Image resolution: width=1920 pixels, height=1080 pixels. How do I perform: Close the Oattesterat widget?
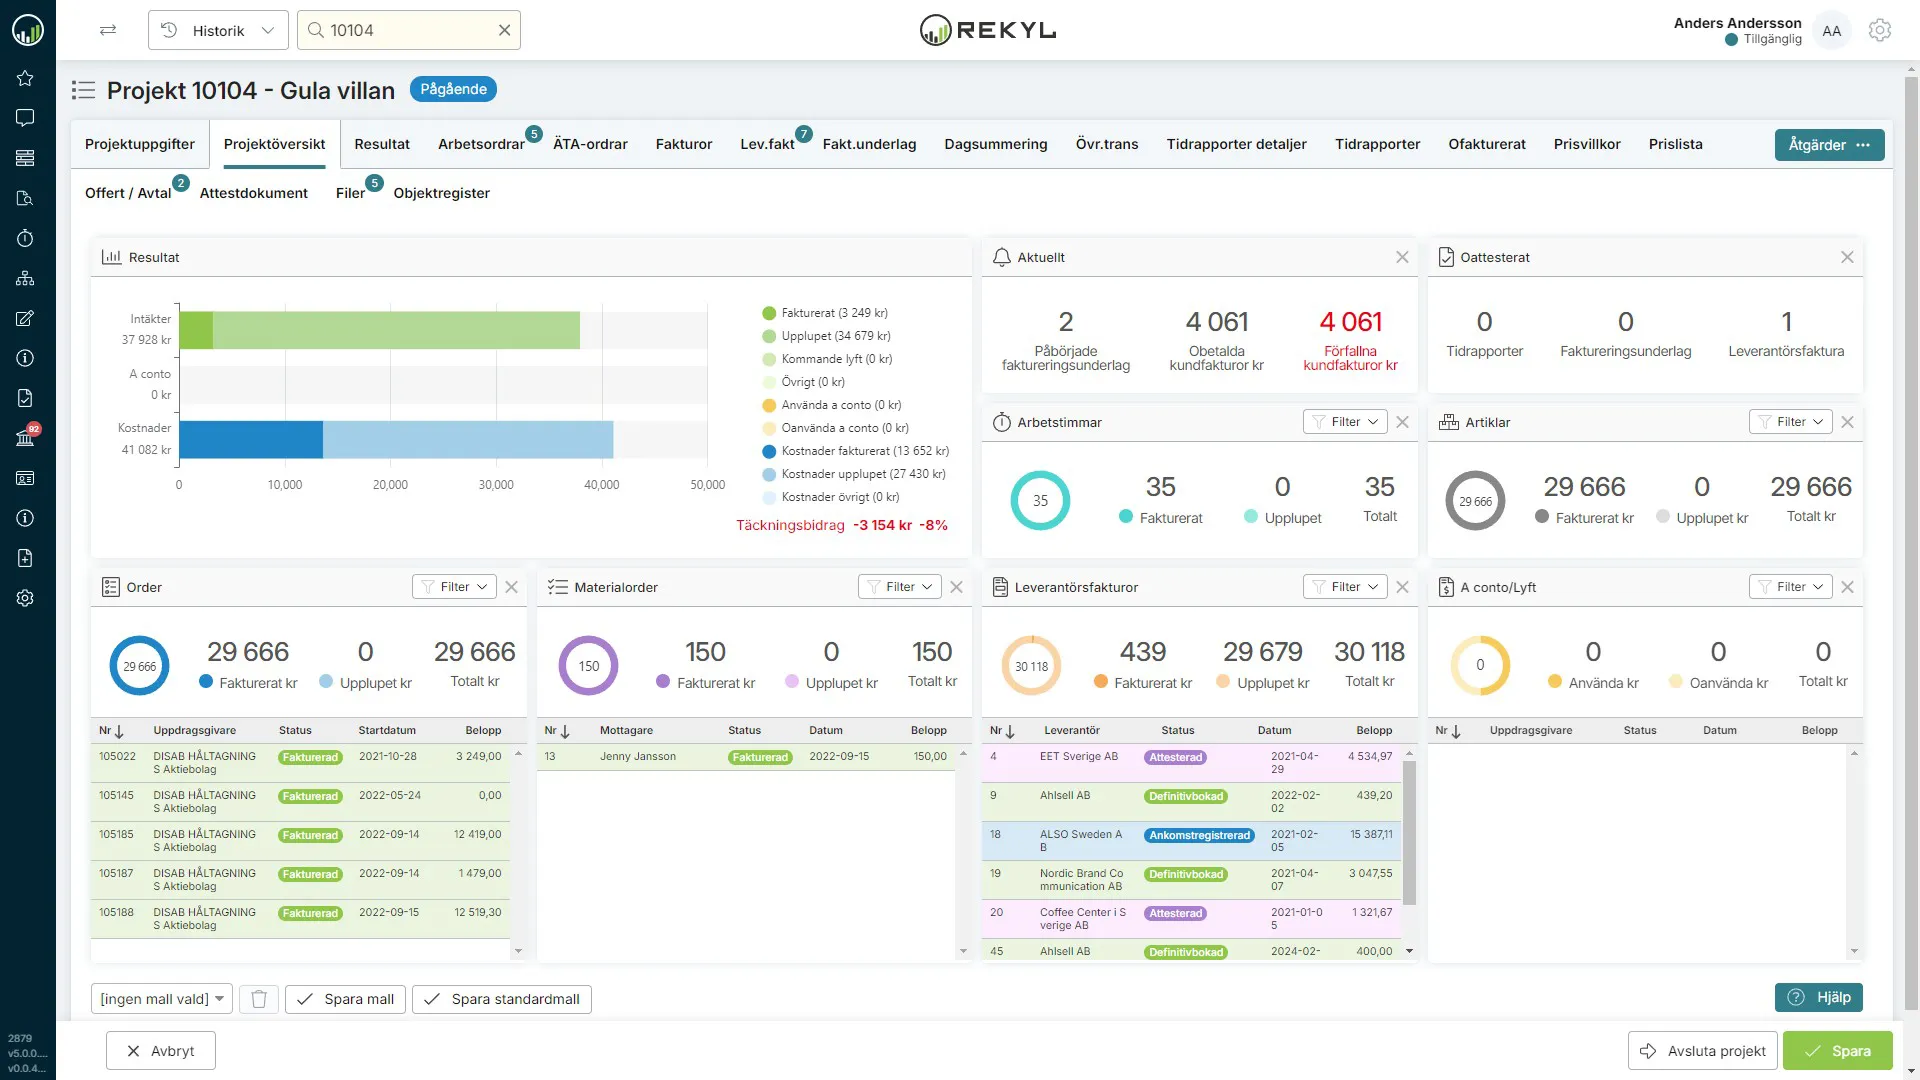pos(1847,257)
